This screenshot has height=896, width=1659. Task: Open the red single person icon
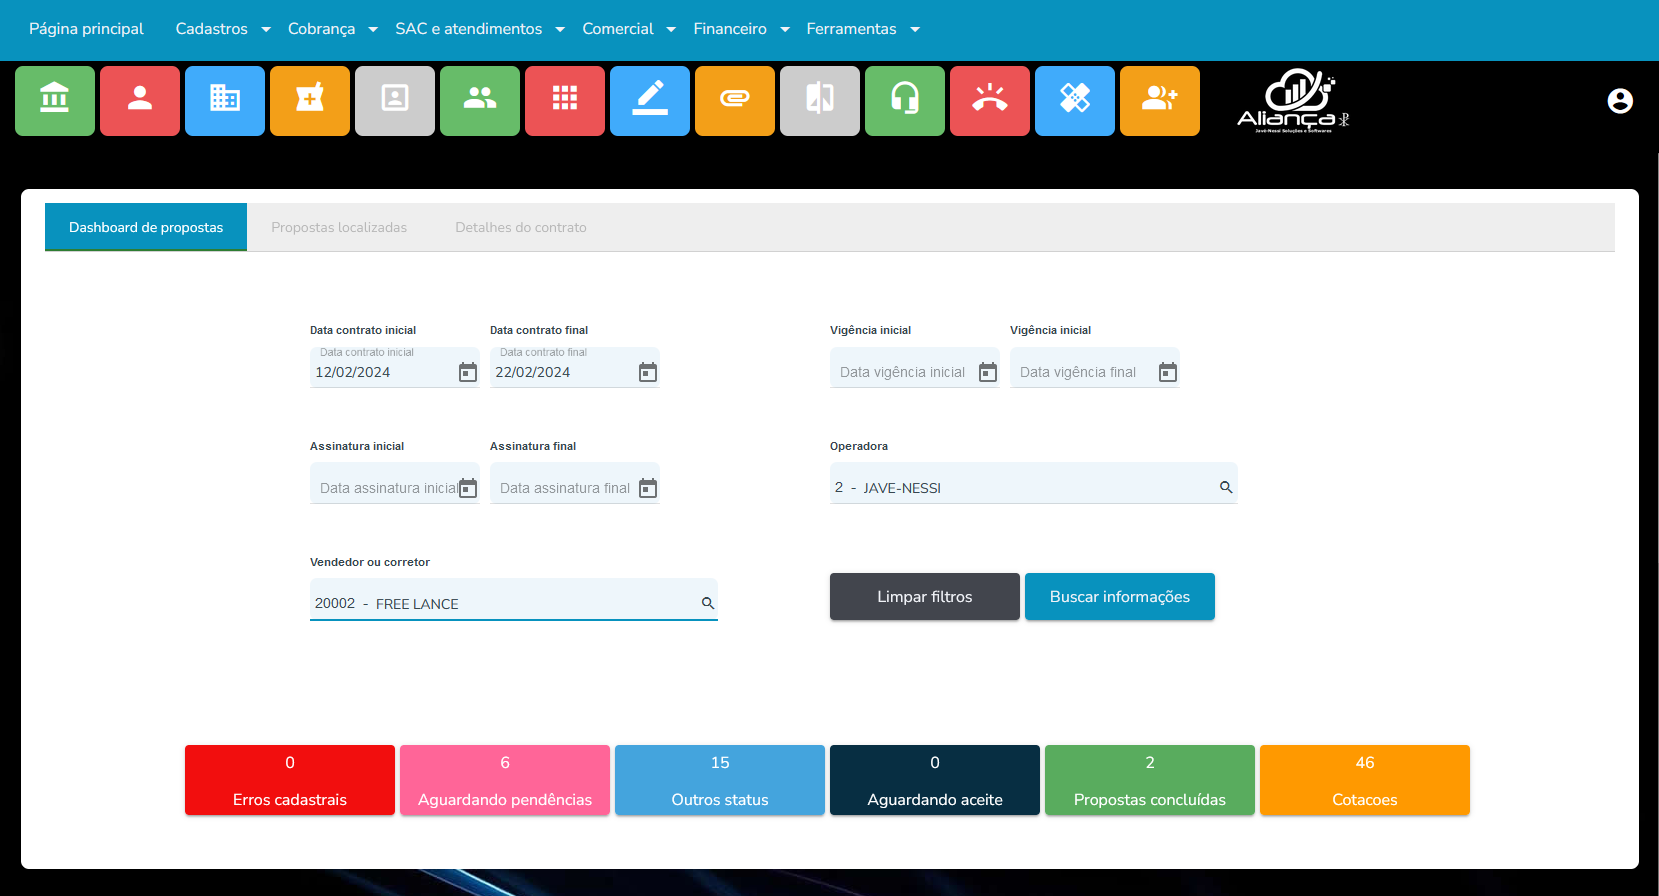pos(140,100)
